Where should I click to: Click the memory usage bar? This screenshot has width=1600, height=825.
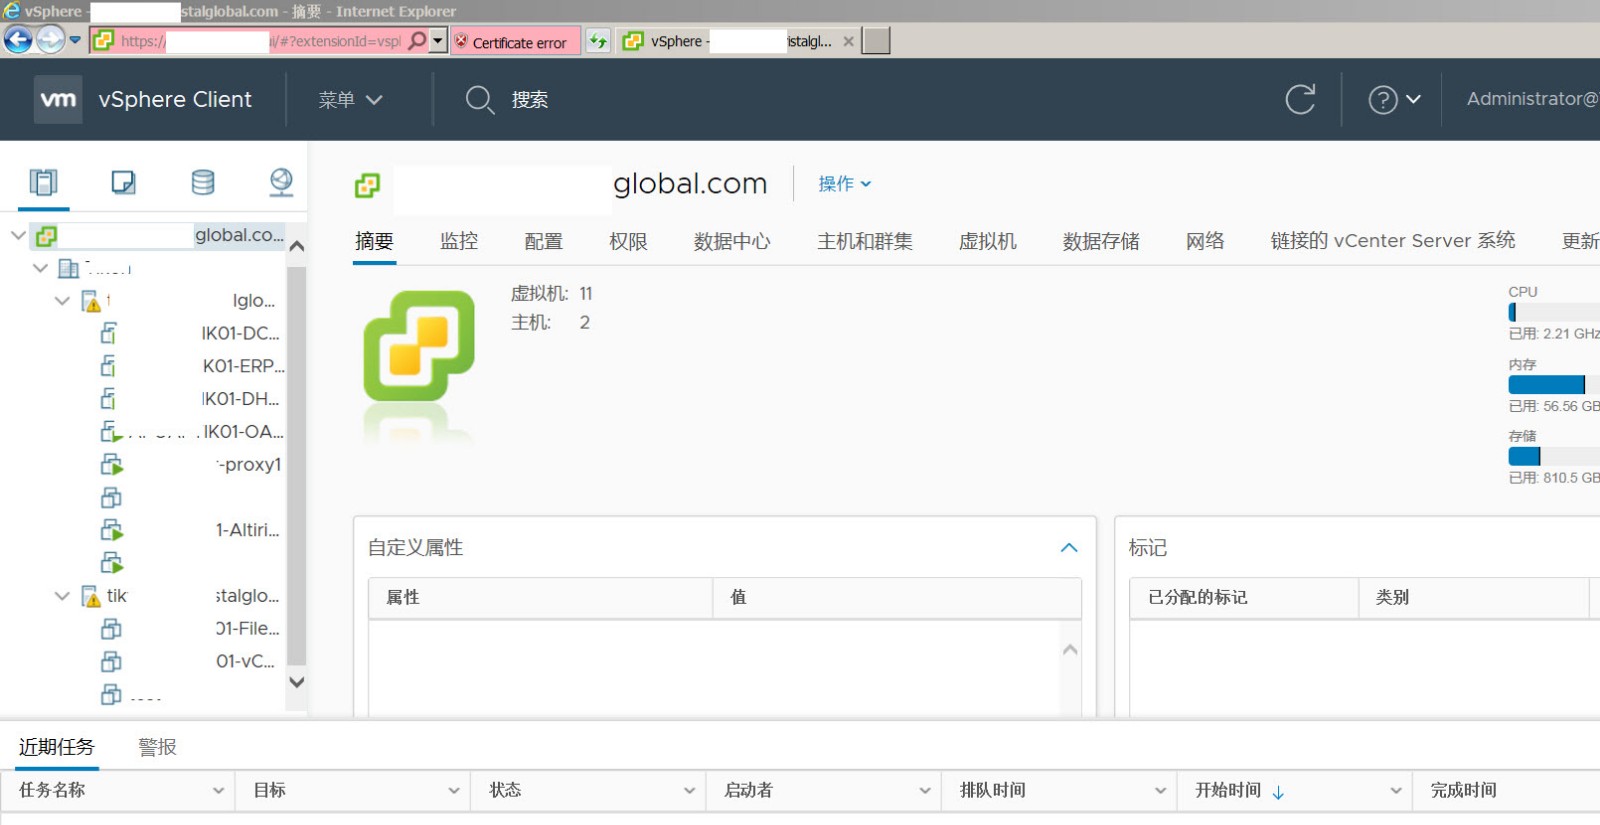coord(1553,385)
